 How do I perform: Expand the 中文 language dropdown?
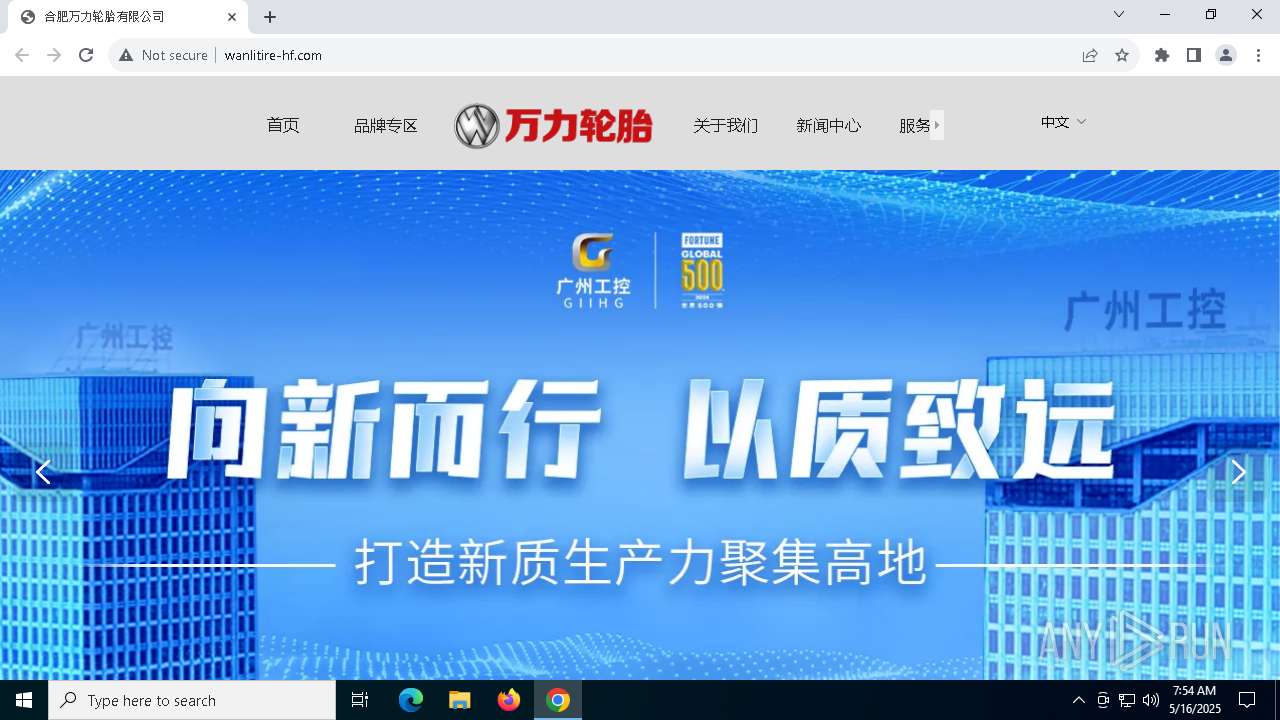[1063, 122]
